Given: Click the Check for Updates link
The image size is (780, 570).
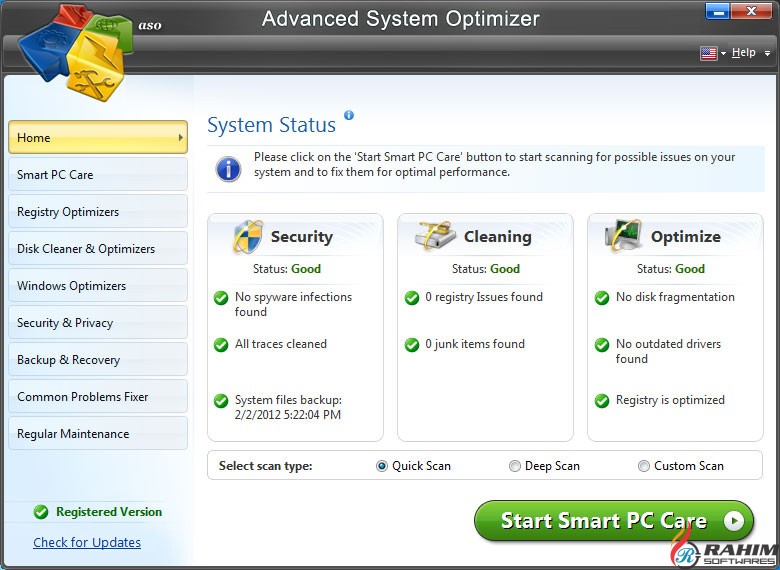Looking at the screenshot, I should [87, 542].
